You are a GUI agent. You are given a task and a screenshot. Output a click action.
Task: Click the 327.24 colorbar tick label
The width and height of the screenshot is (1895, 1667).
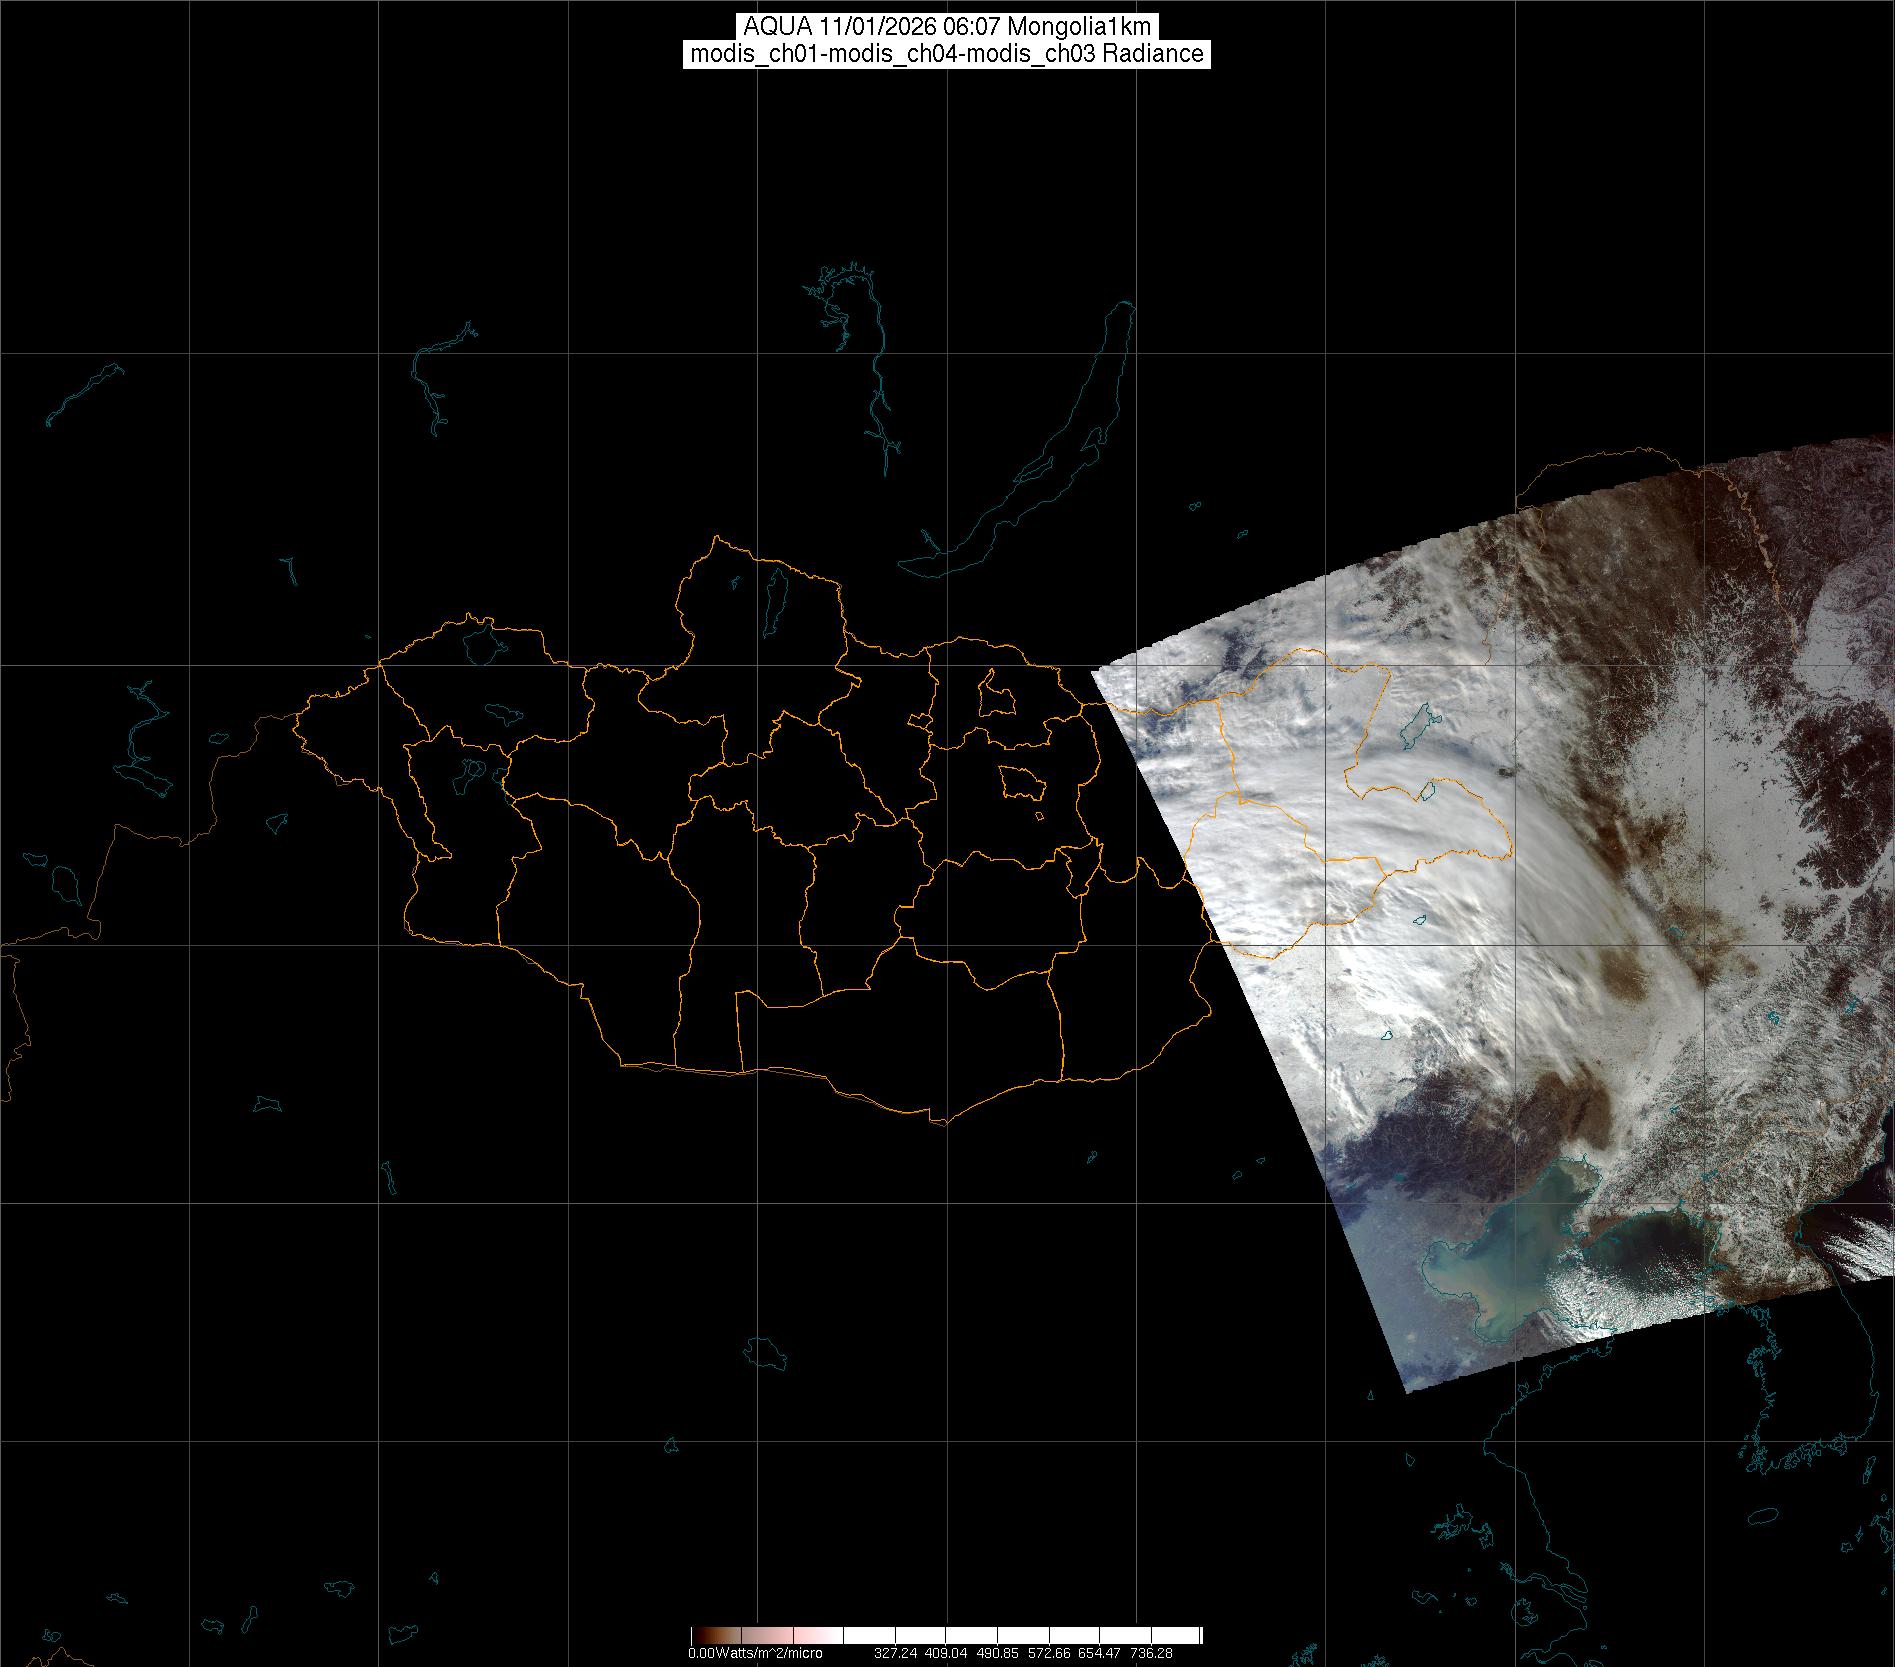(x=895, y=1653)
